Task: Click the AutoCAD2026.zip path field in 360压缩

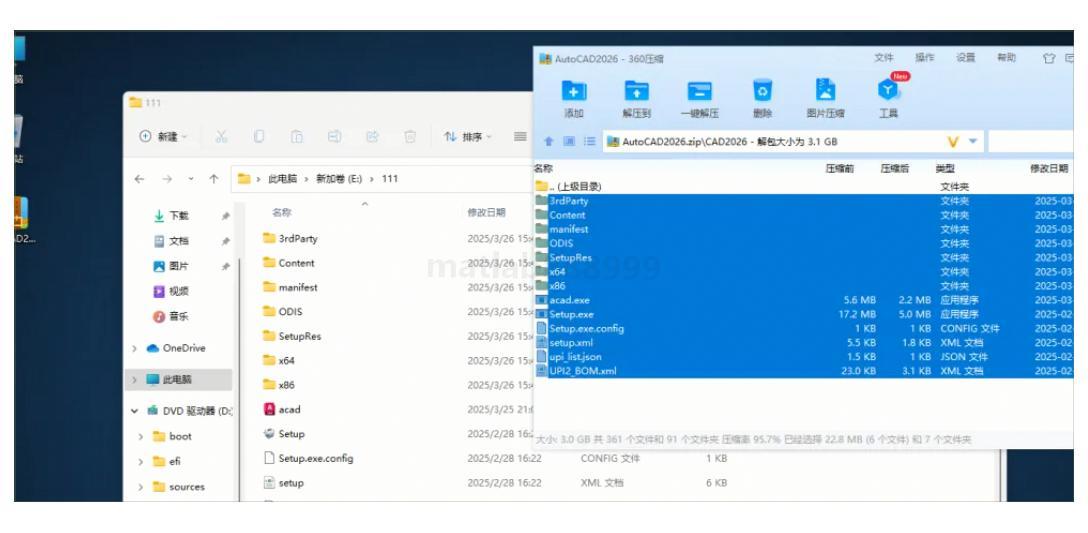Action: pyautogui.click(x=792, y=142)
